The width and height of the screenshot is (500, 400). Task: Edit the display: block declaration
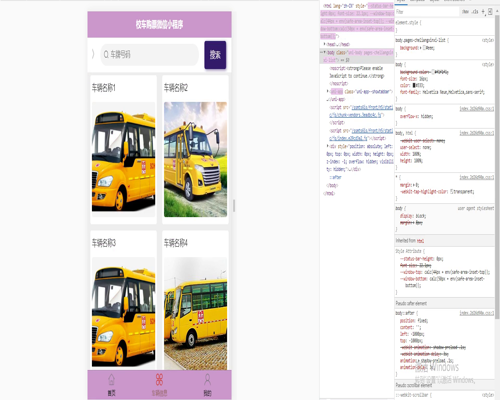tap(413, 216)
